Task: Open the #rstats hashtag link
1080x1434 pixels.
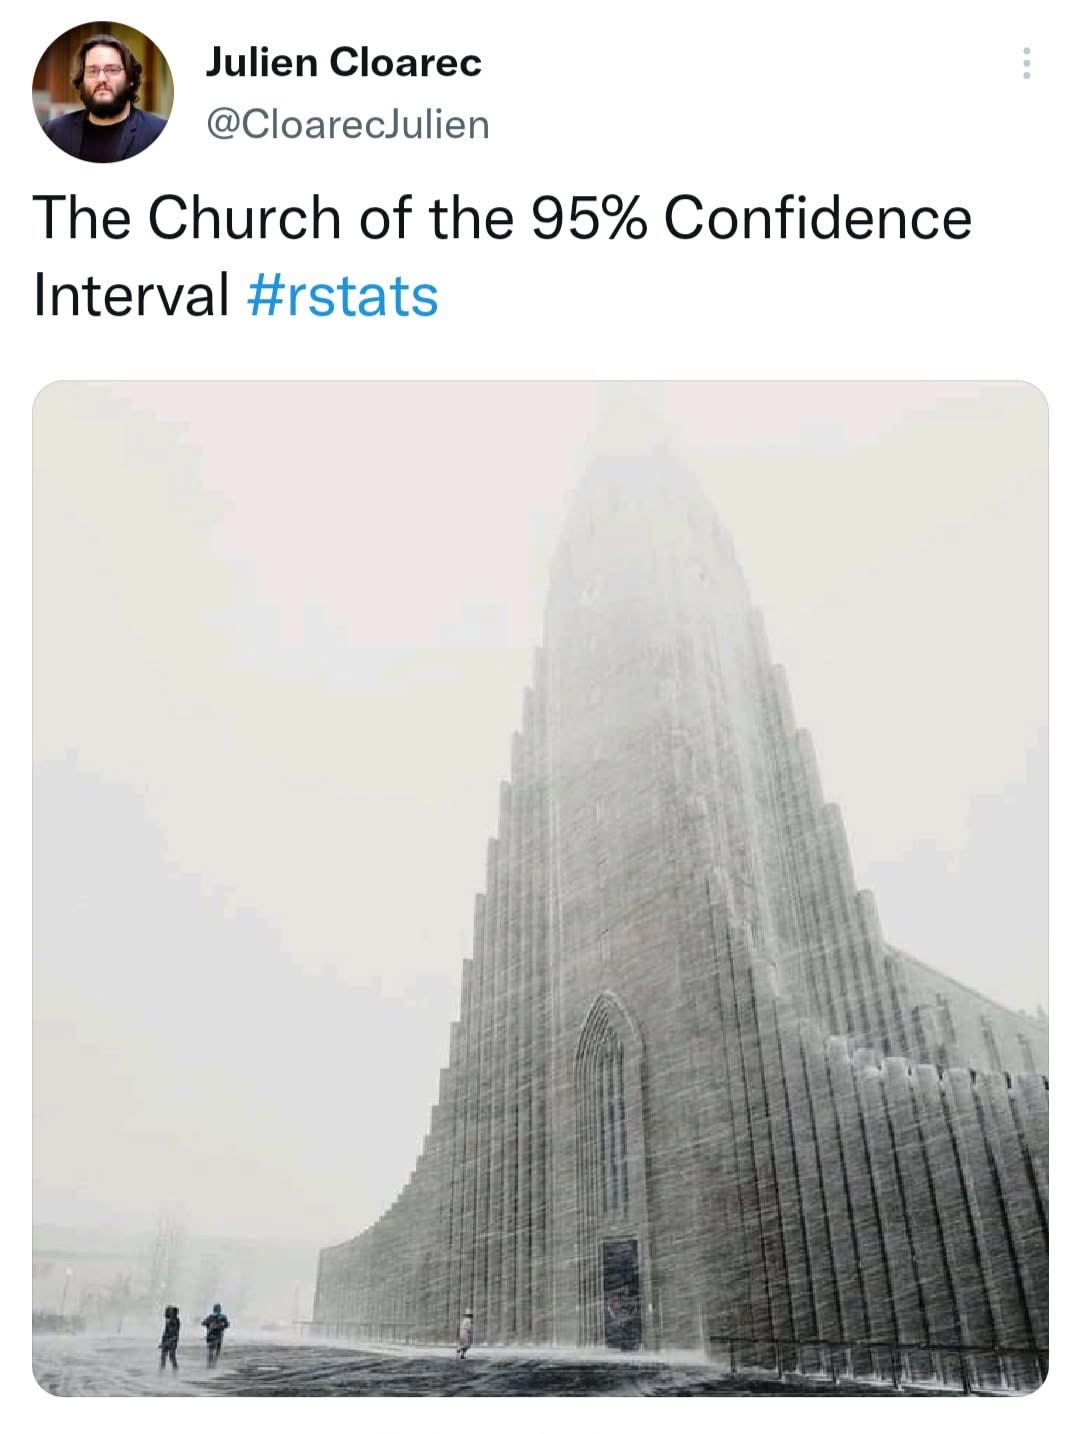Action: [342, 296]
